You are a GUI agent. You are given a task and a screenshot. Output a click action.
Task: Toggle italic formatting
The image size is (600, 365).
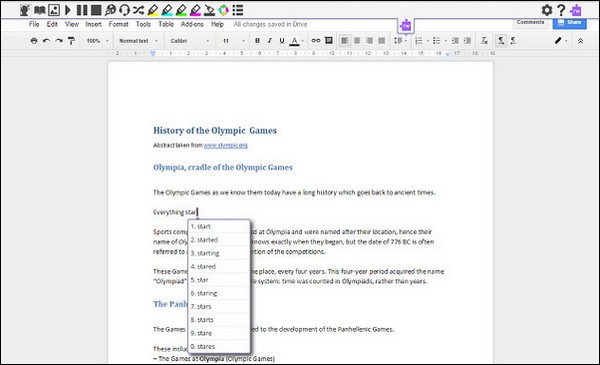pos(269,41)
